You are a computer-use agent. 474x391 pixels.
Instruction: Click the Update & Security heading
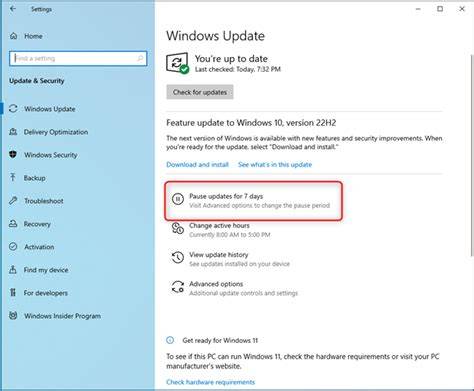click(37, 81)
